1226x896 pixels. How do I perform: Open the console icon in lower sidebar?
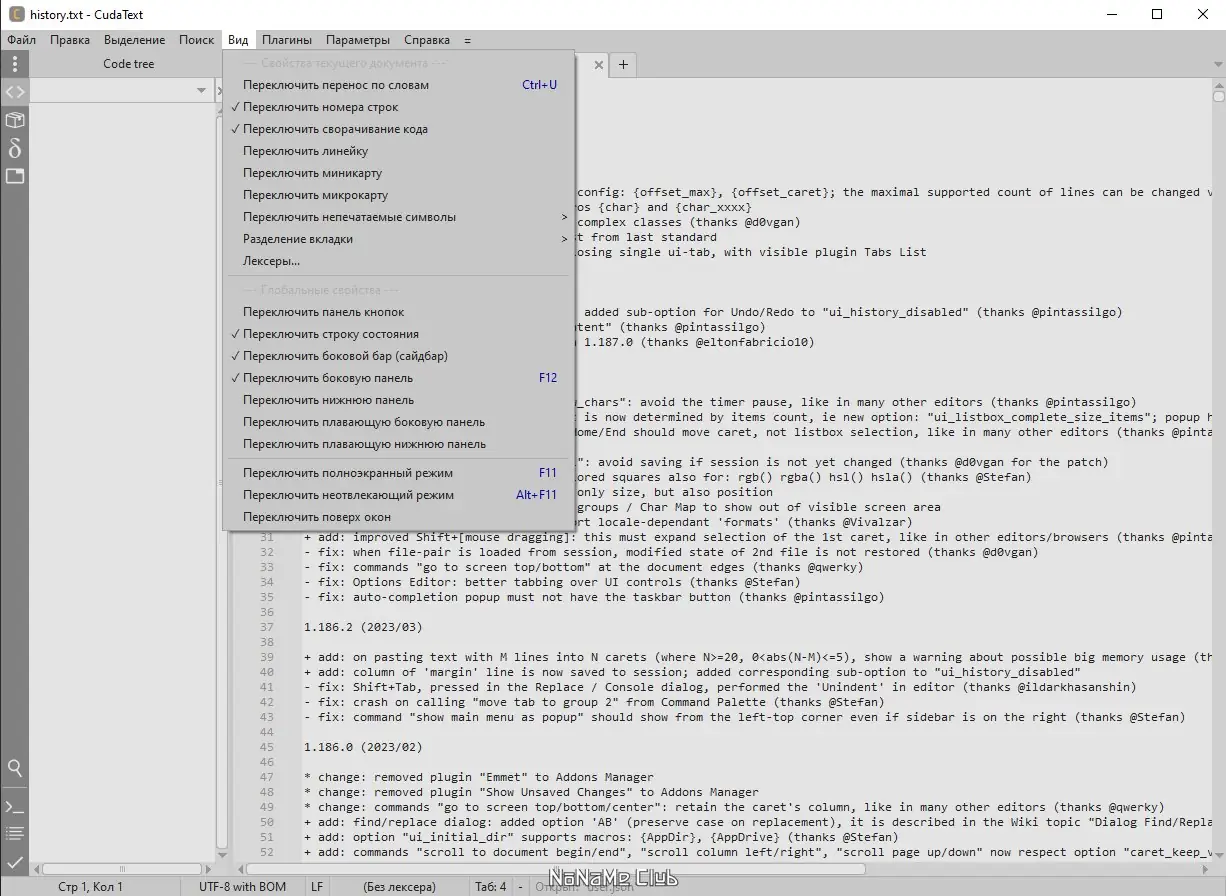(15, 806)
